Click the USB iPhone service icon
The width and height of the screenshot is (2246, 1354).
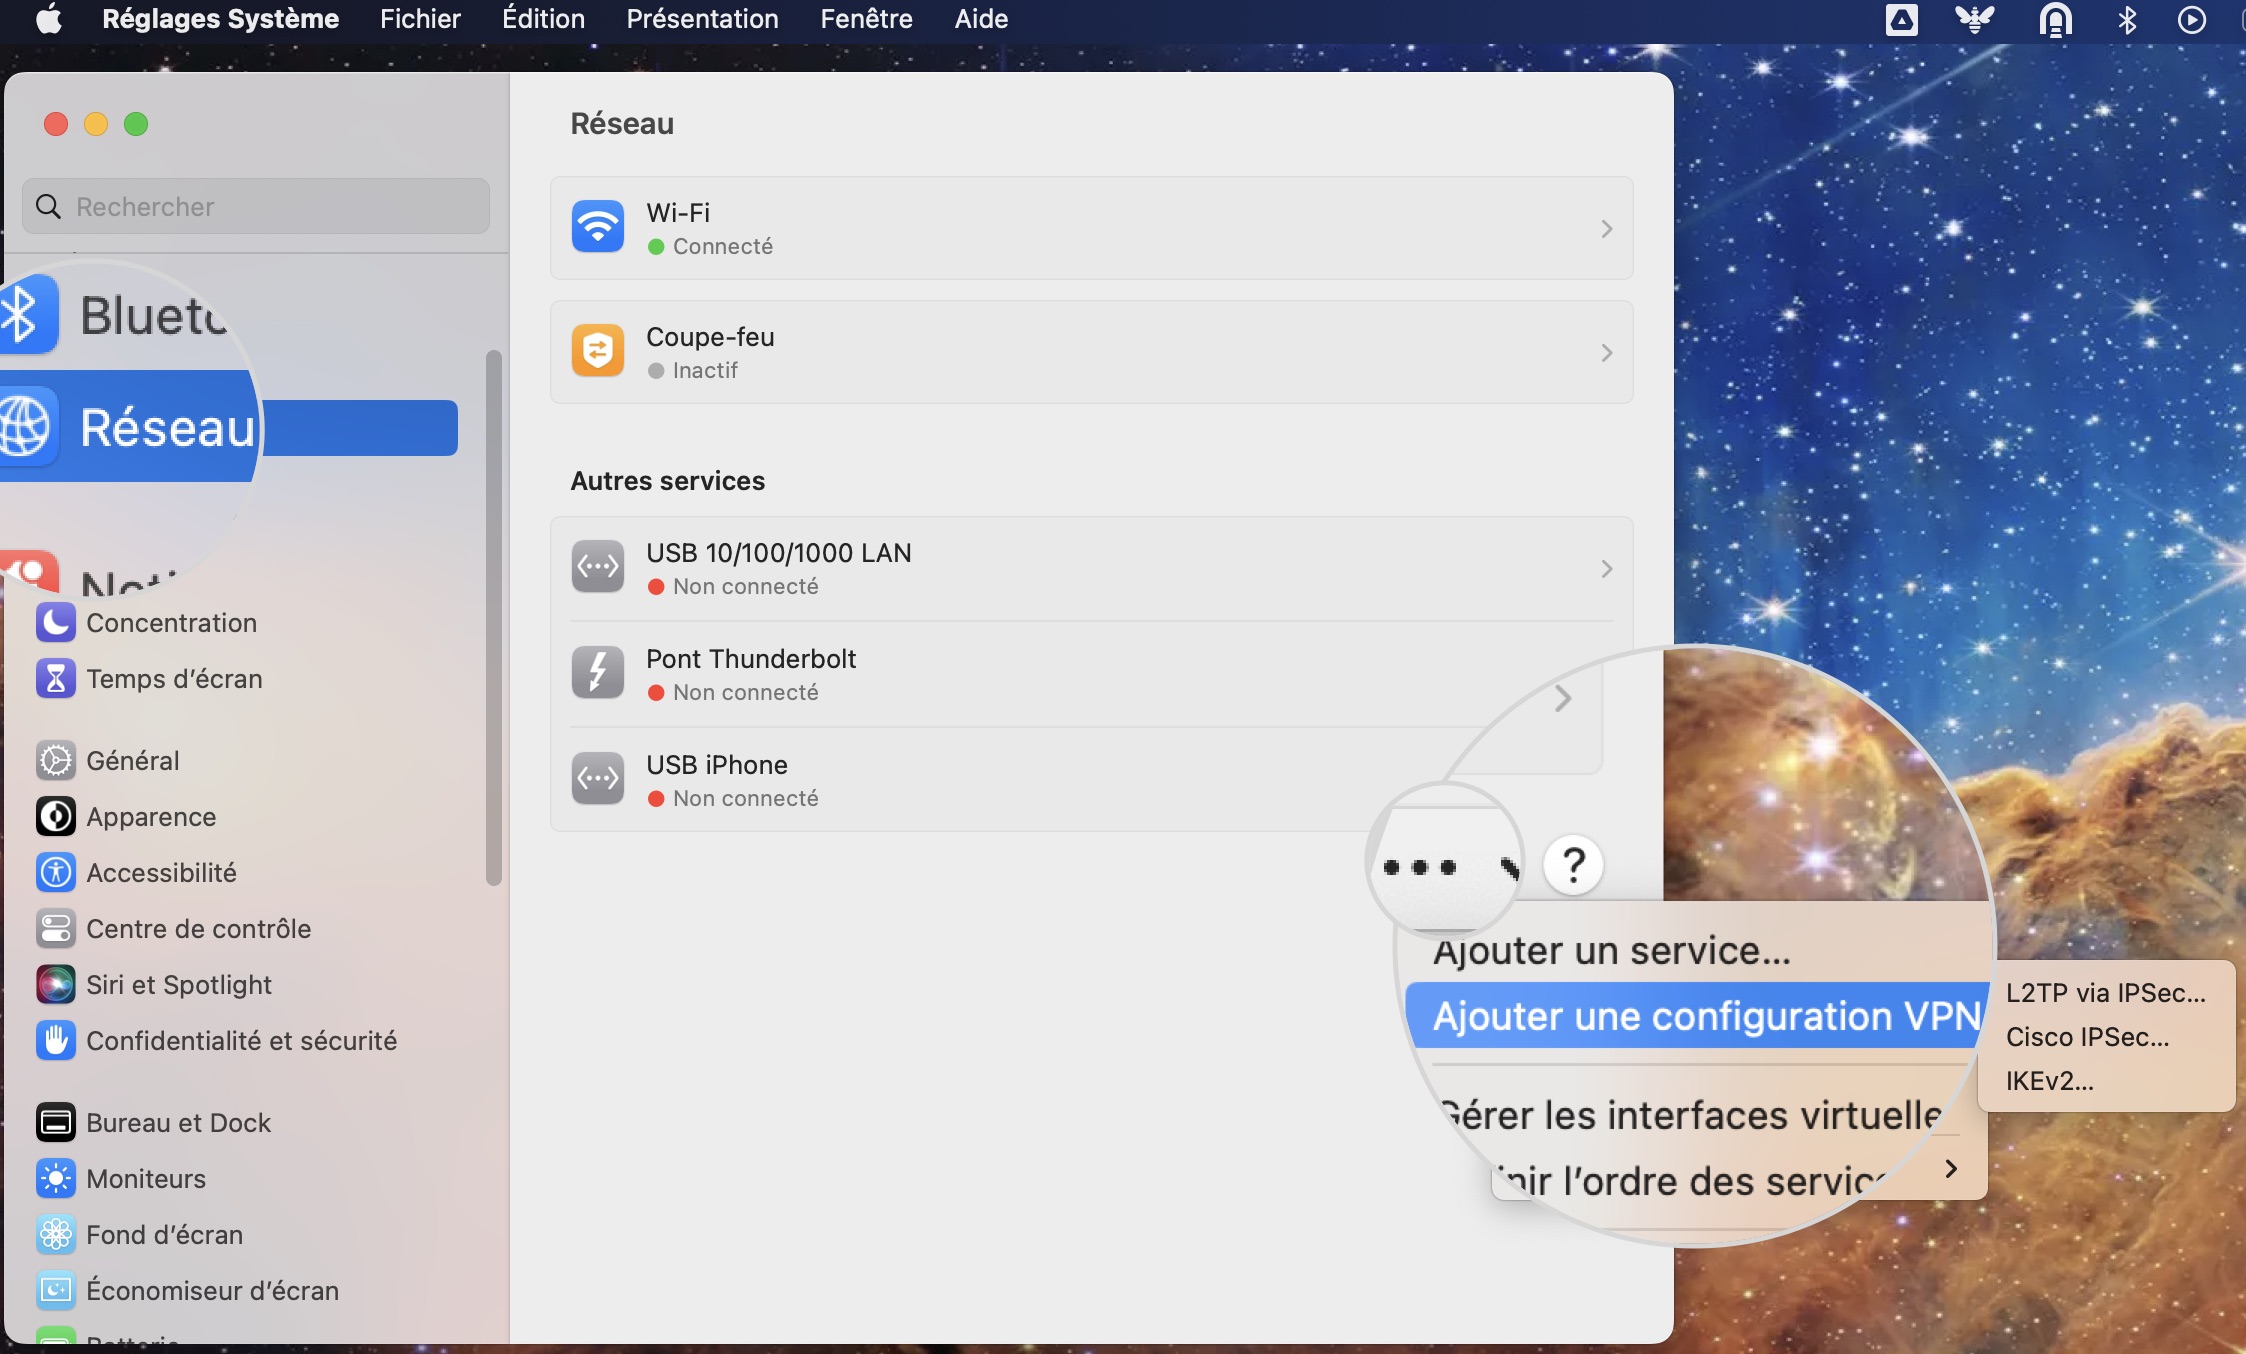598,779
